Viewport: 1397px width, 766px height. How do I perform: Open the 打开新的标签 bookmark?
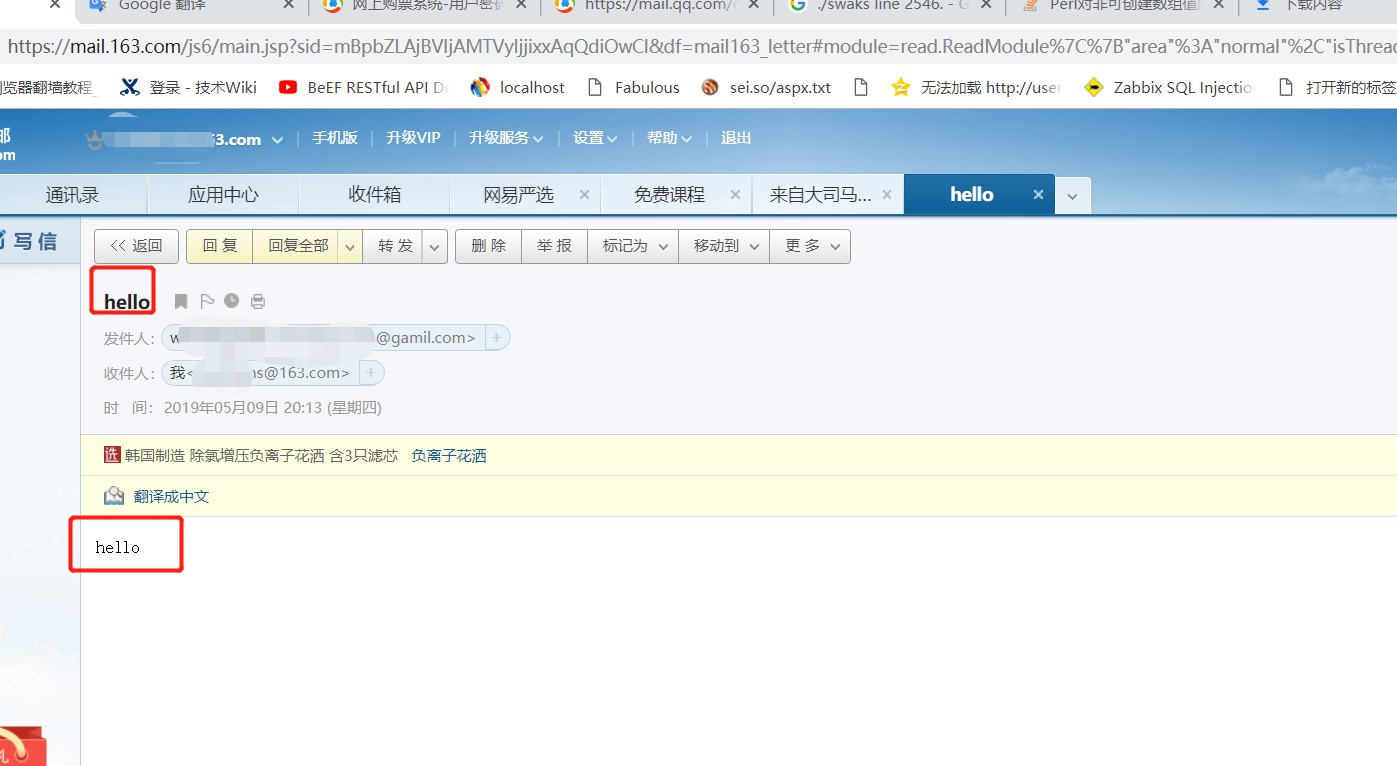pyautogui.click(x=1337, y=87)
